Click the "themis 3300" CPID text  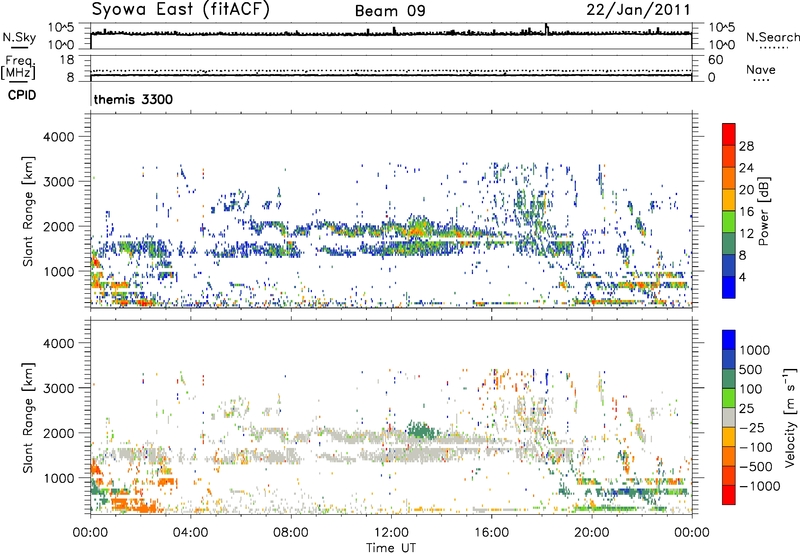click(x=133, y=99)
